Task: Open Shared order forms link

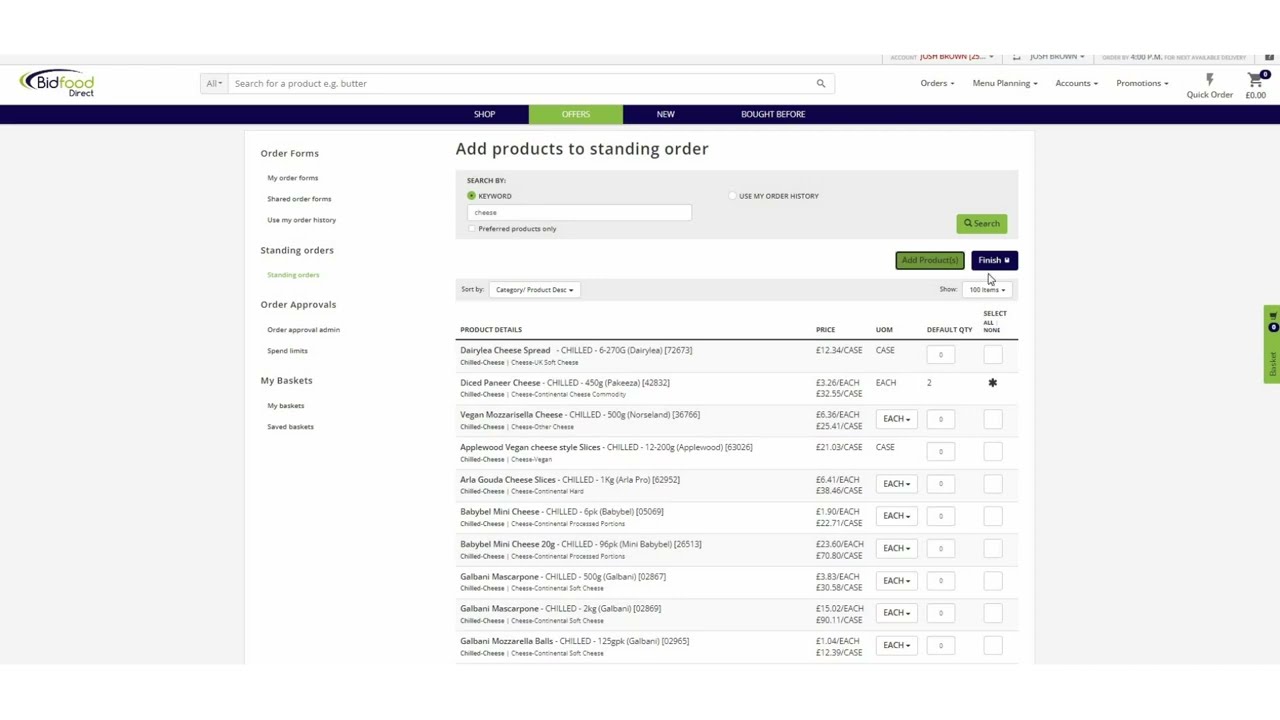Action: coord(299,199)
